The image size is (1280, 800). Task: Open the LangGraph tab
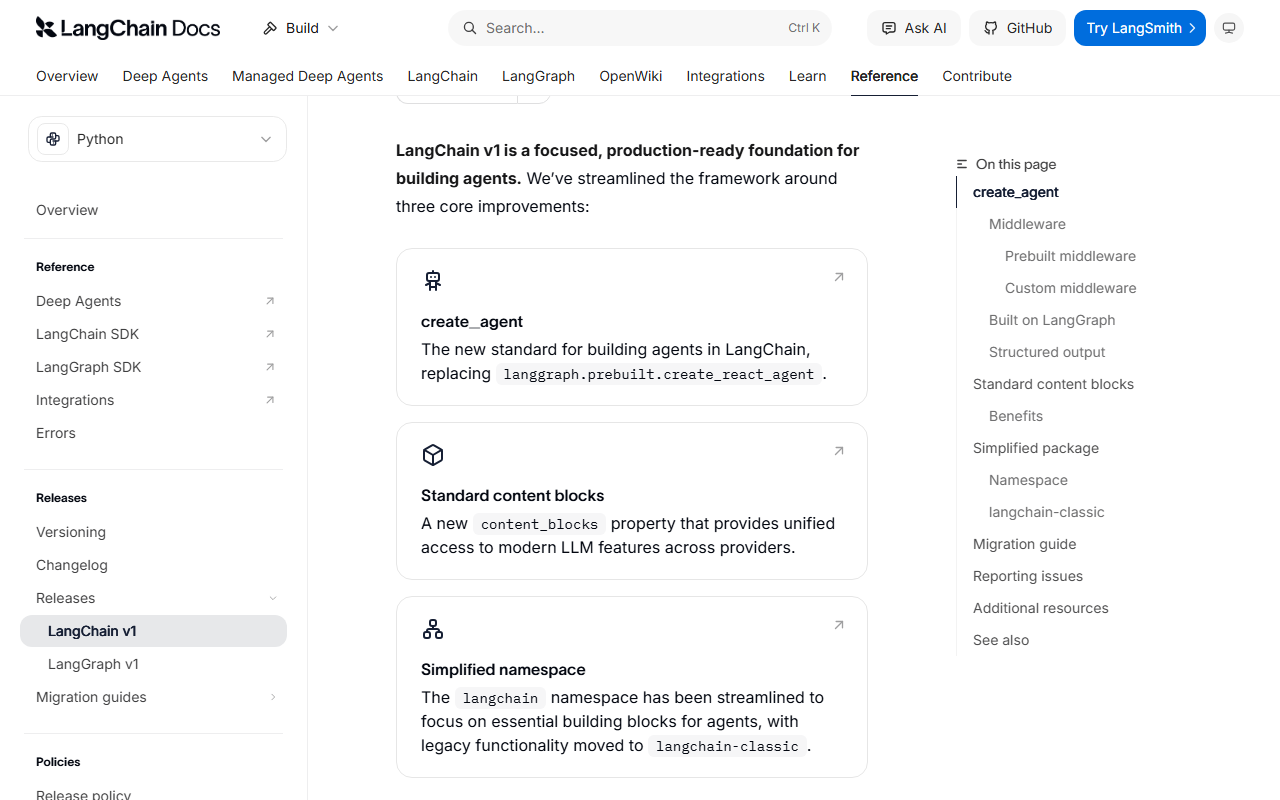[538, 76]
